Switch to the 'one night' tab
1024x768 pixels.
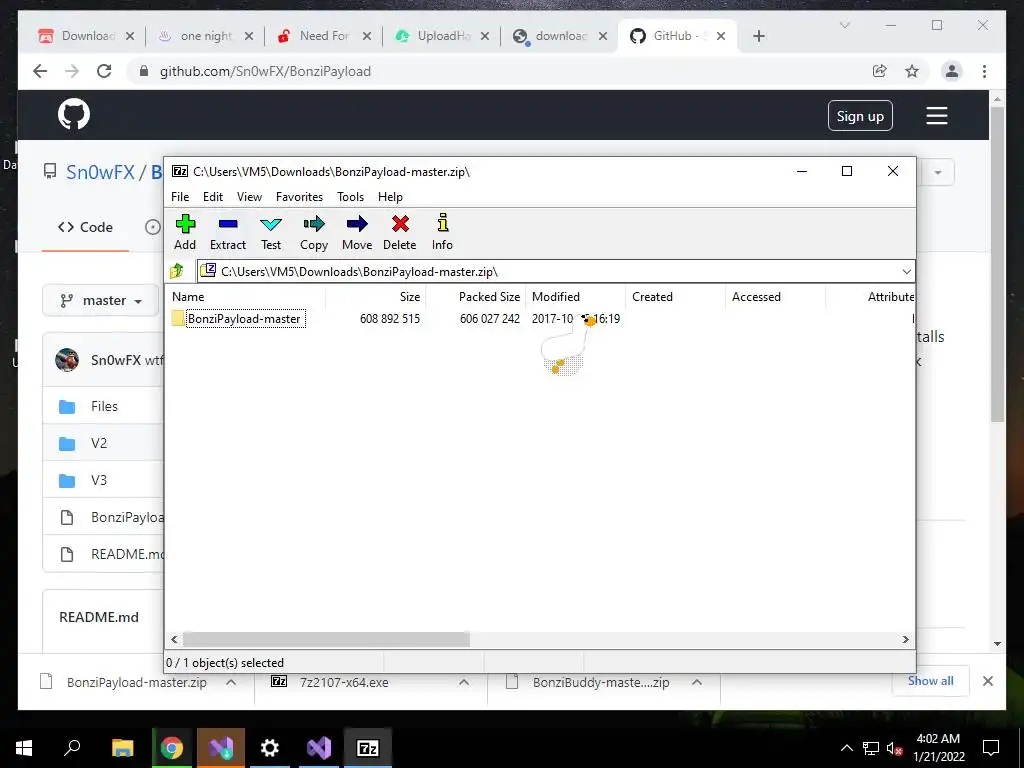(x=206, y=36)
